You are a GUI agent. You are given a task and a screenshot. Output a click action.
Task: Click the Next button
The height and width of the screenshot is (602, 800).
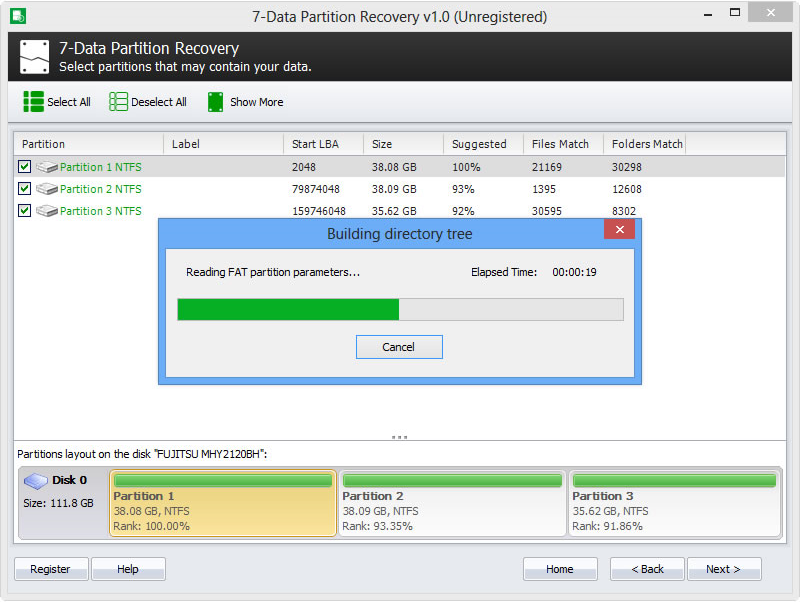coord(724,569)
